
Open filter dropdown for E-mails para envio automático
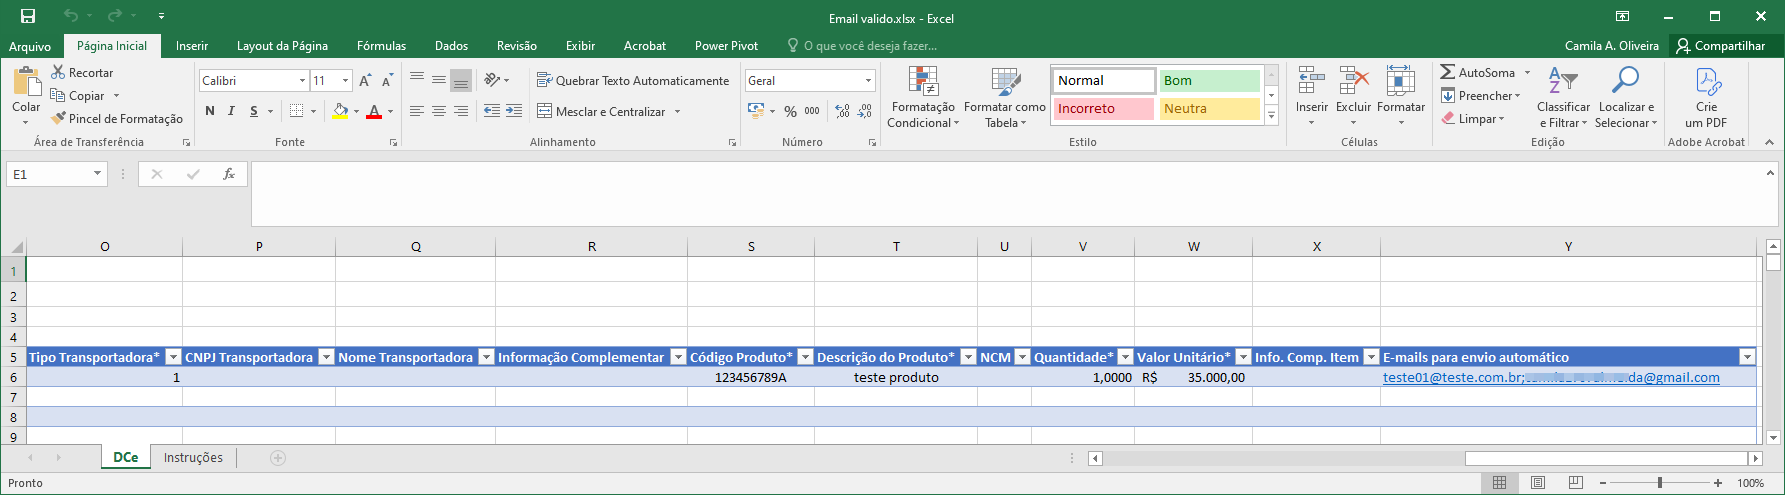(1747, 357)
